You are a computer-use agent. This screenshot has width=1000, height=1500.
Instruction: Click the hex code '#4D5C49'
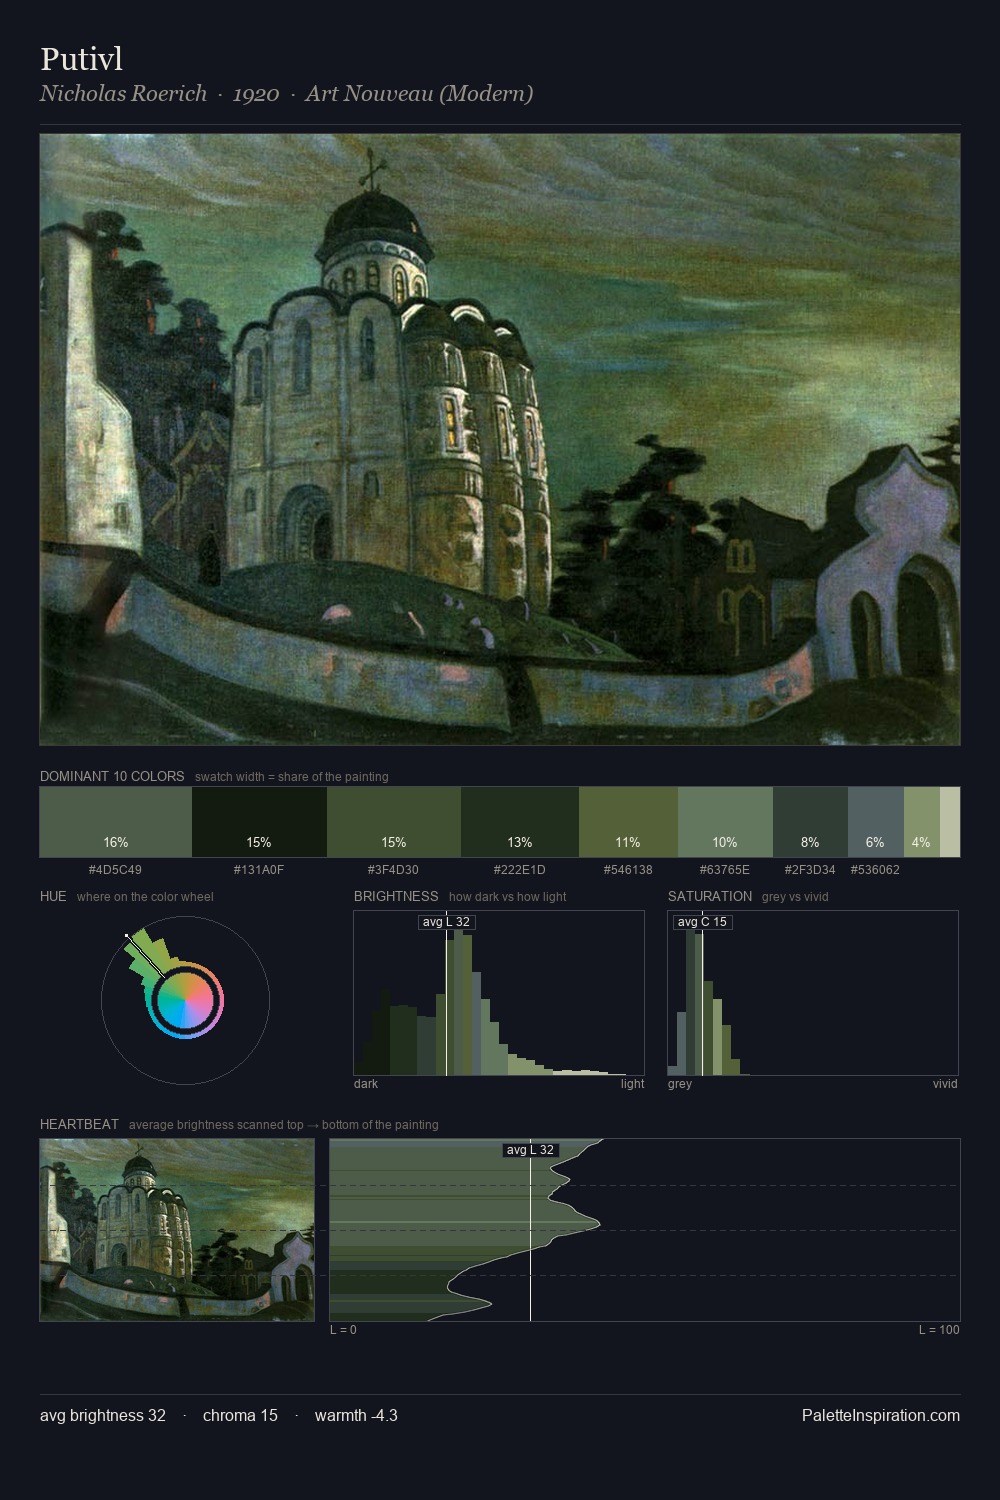click(115, 870)
